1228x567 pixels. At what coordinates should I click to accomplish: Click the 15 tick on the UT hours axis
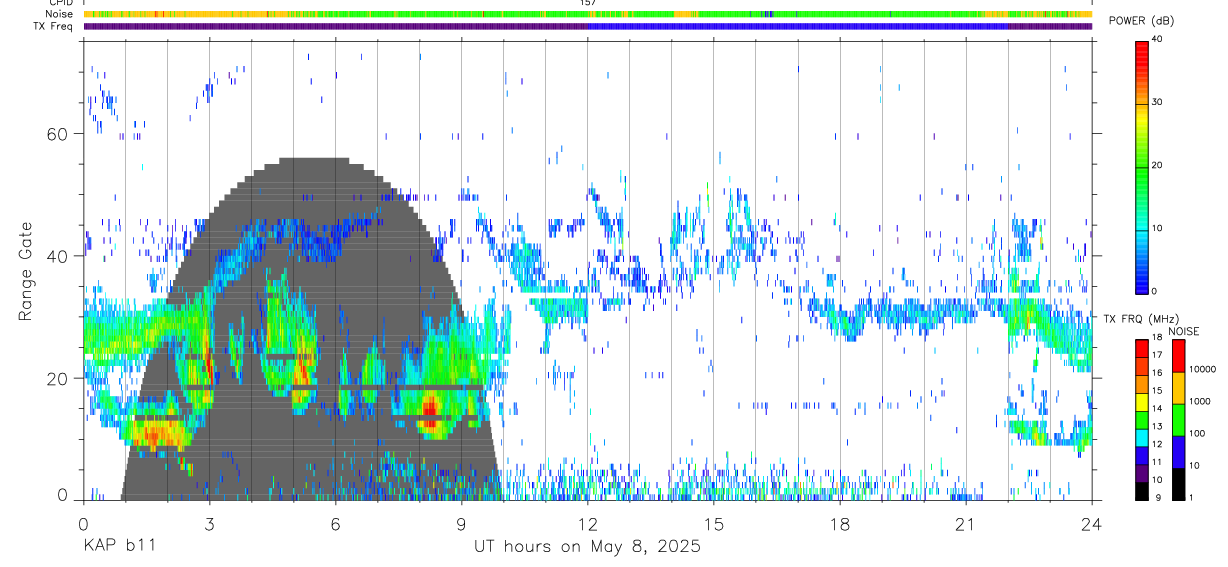(714, 523)
